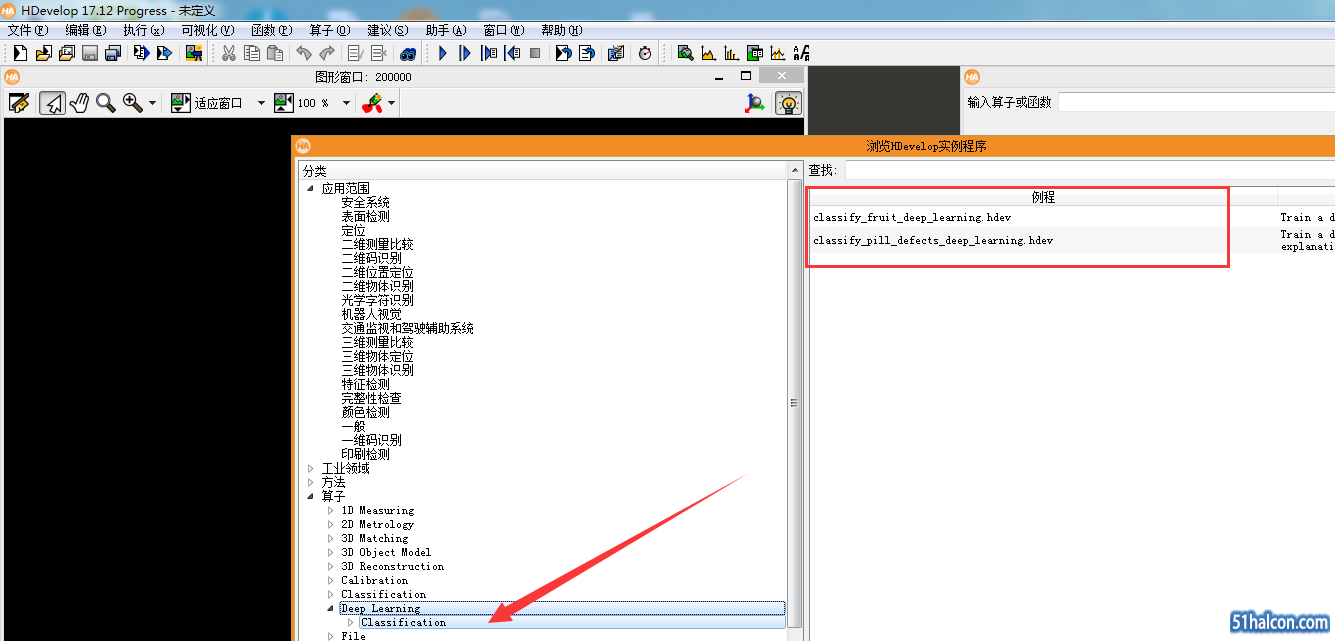Toggle the light bulb icon in graphics window

[789, 103]
